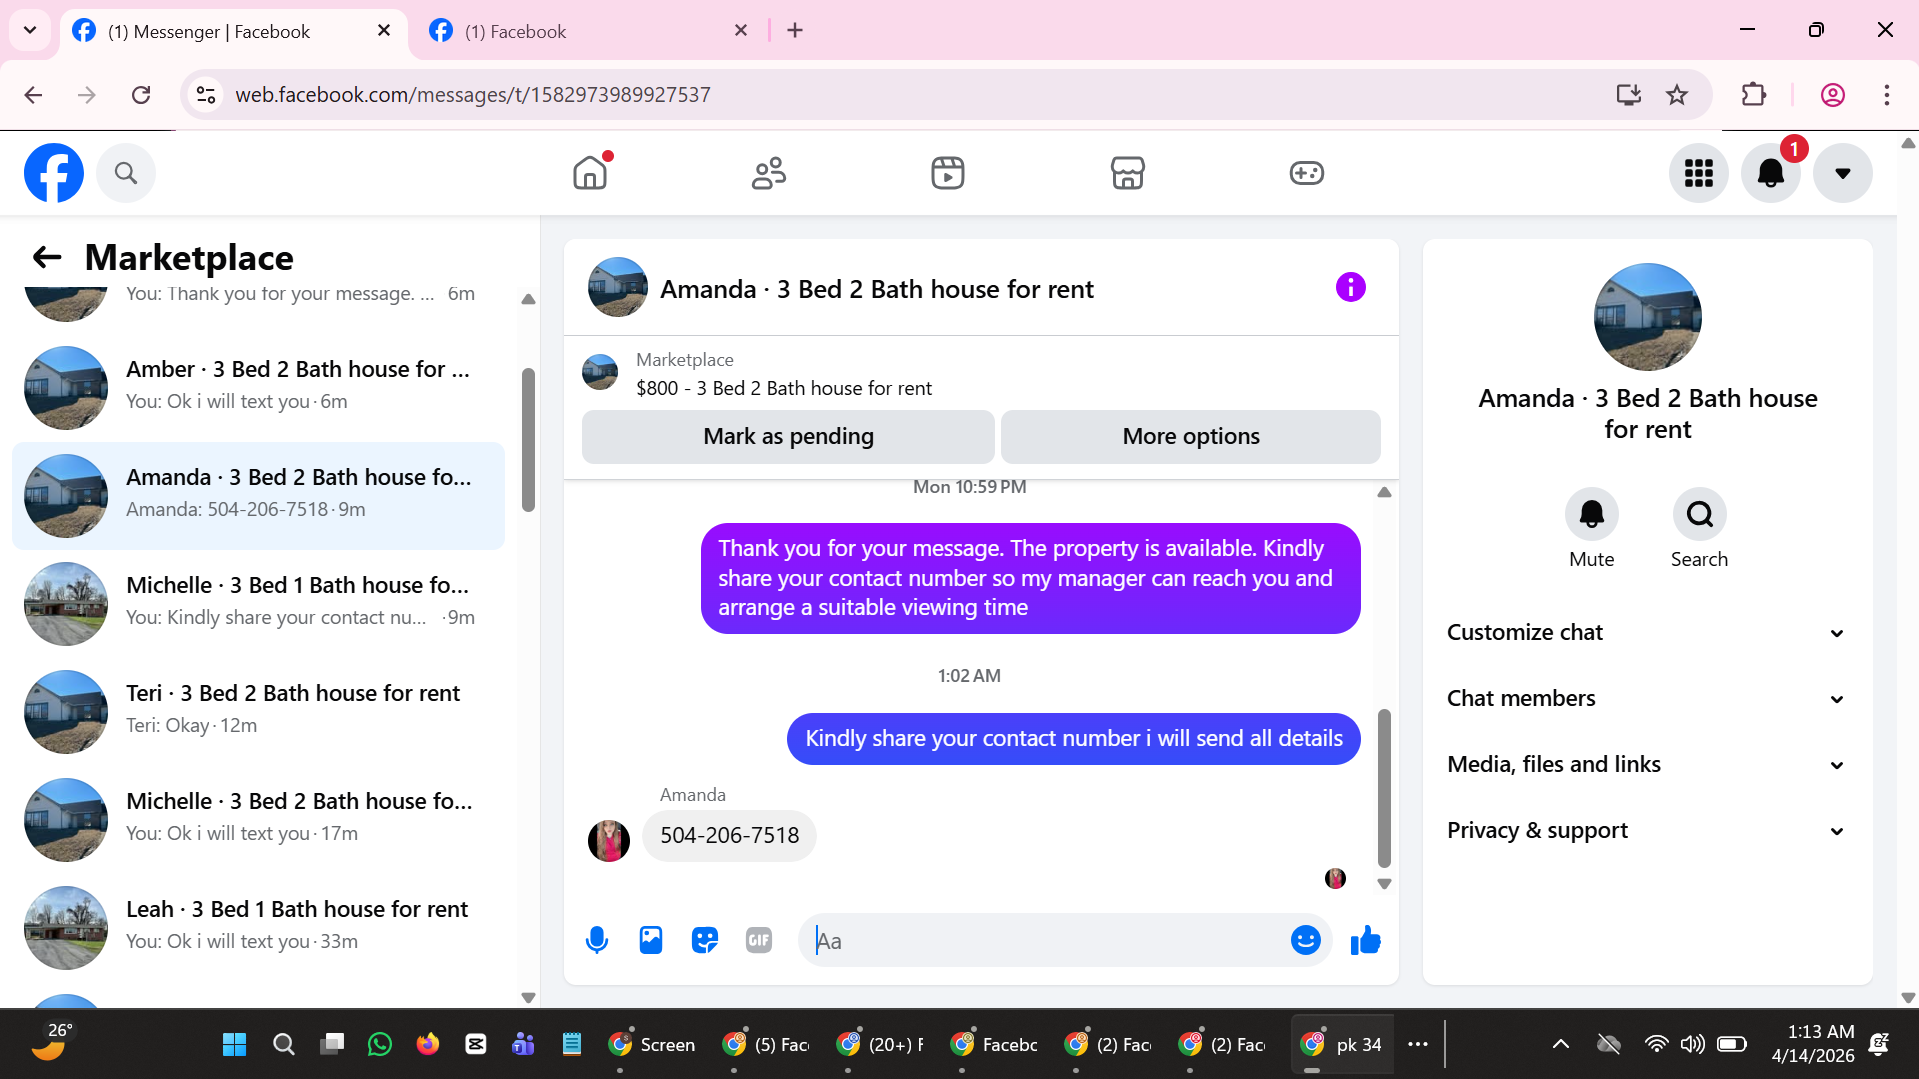Image resolution: width=1919 pixels, height=1079 pixels.
Task: Attach a photo using image icon
Action: point(651,940)
